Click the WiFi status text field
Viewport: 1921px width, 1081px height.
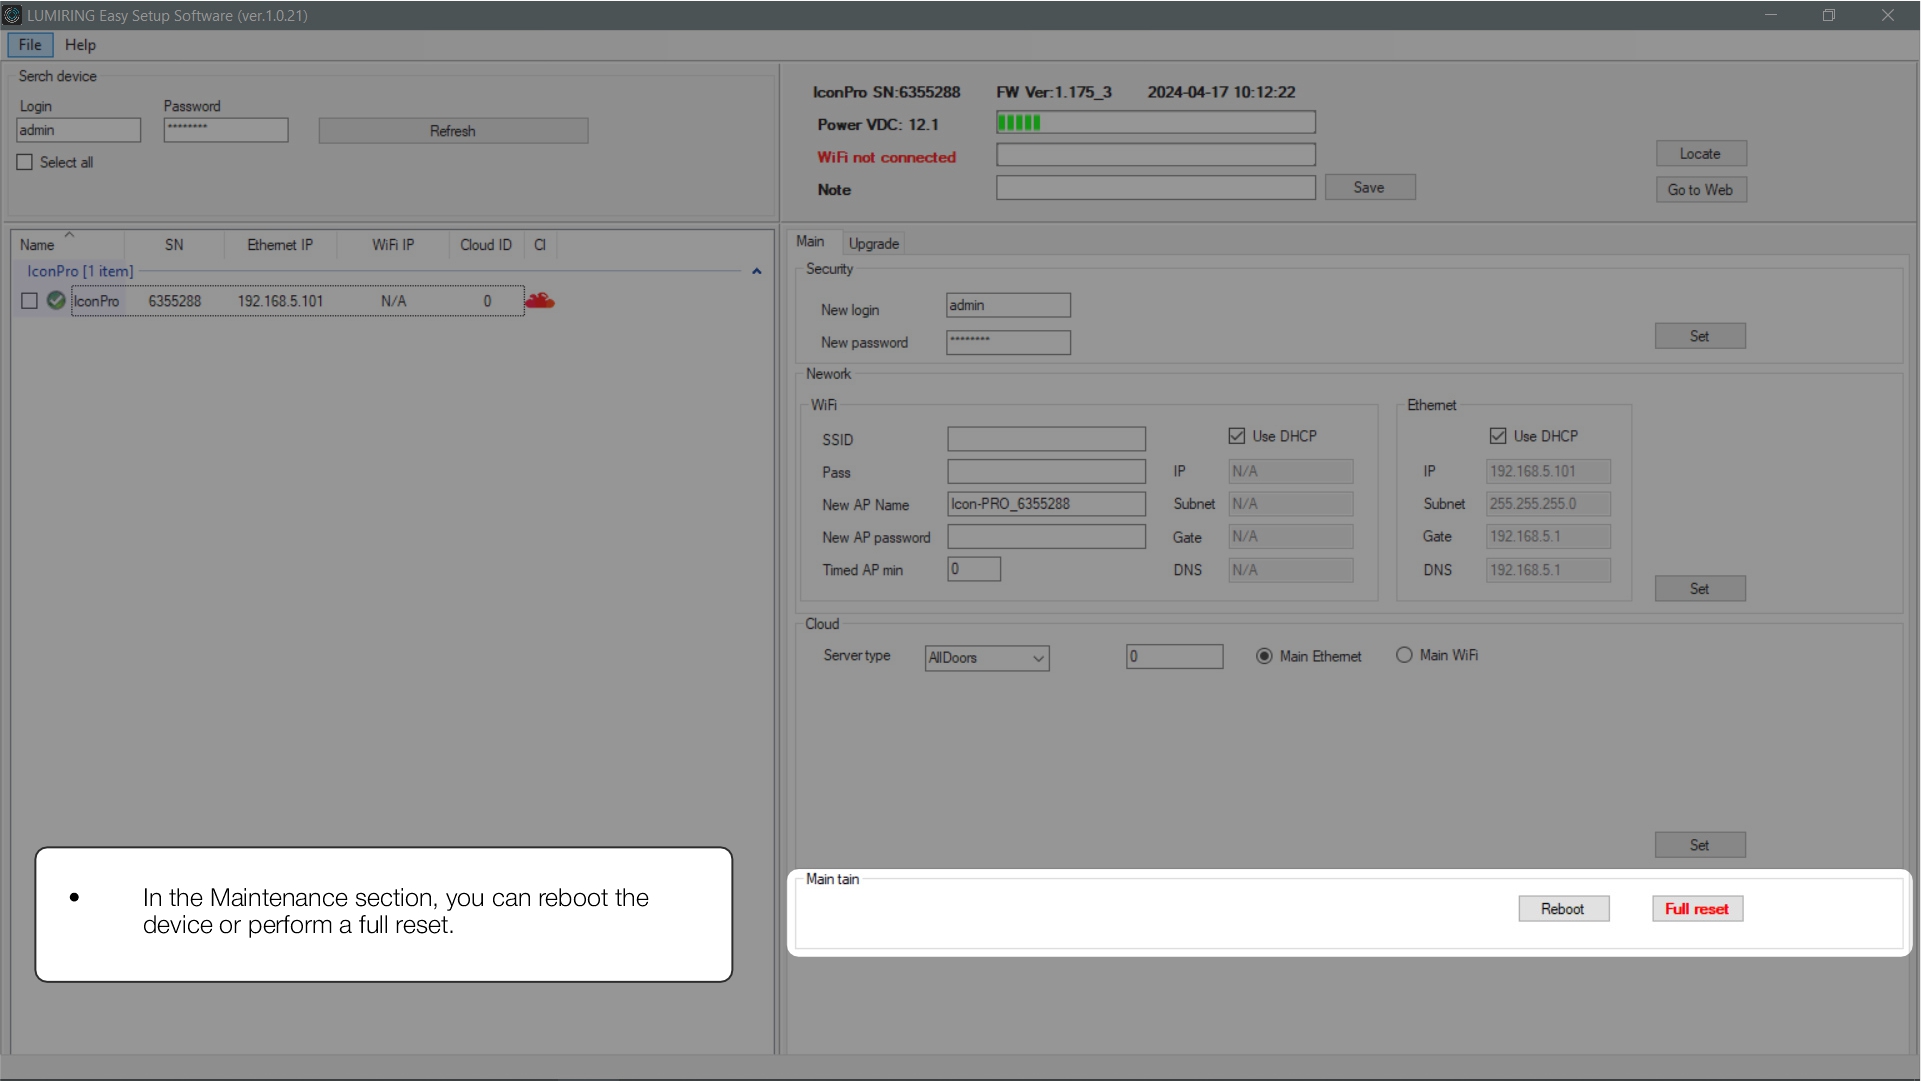(x=1156, y=155)
